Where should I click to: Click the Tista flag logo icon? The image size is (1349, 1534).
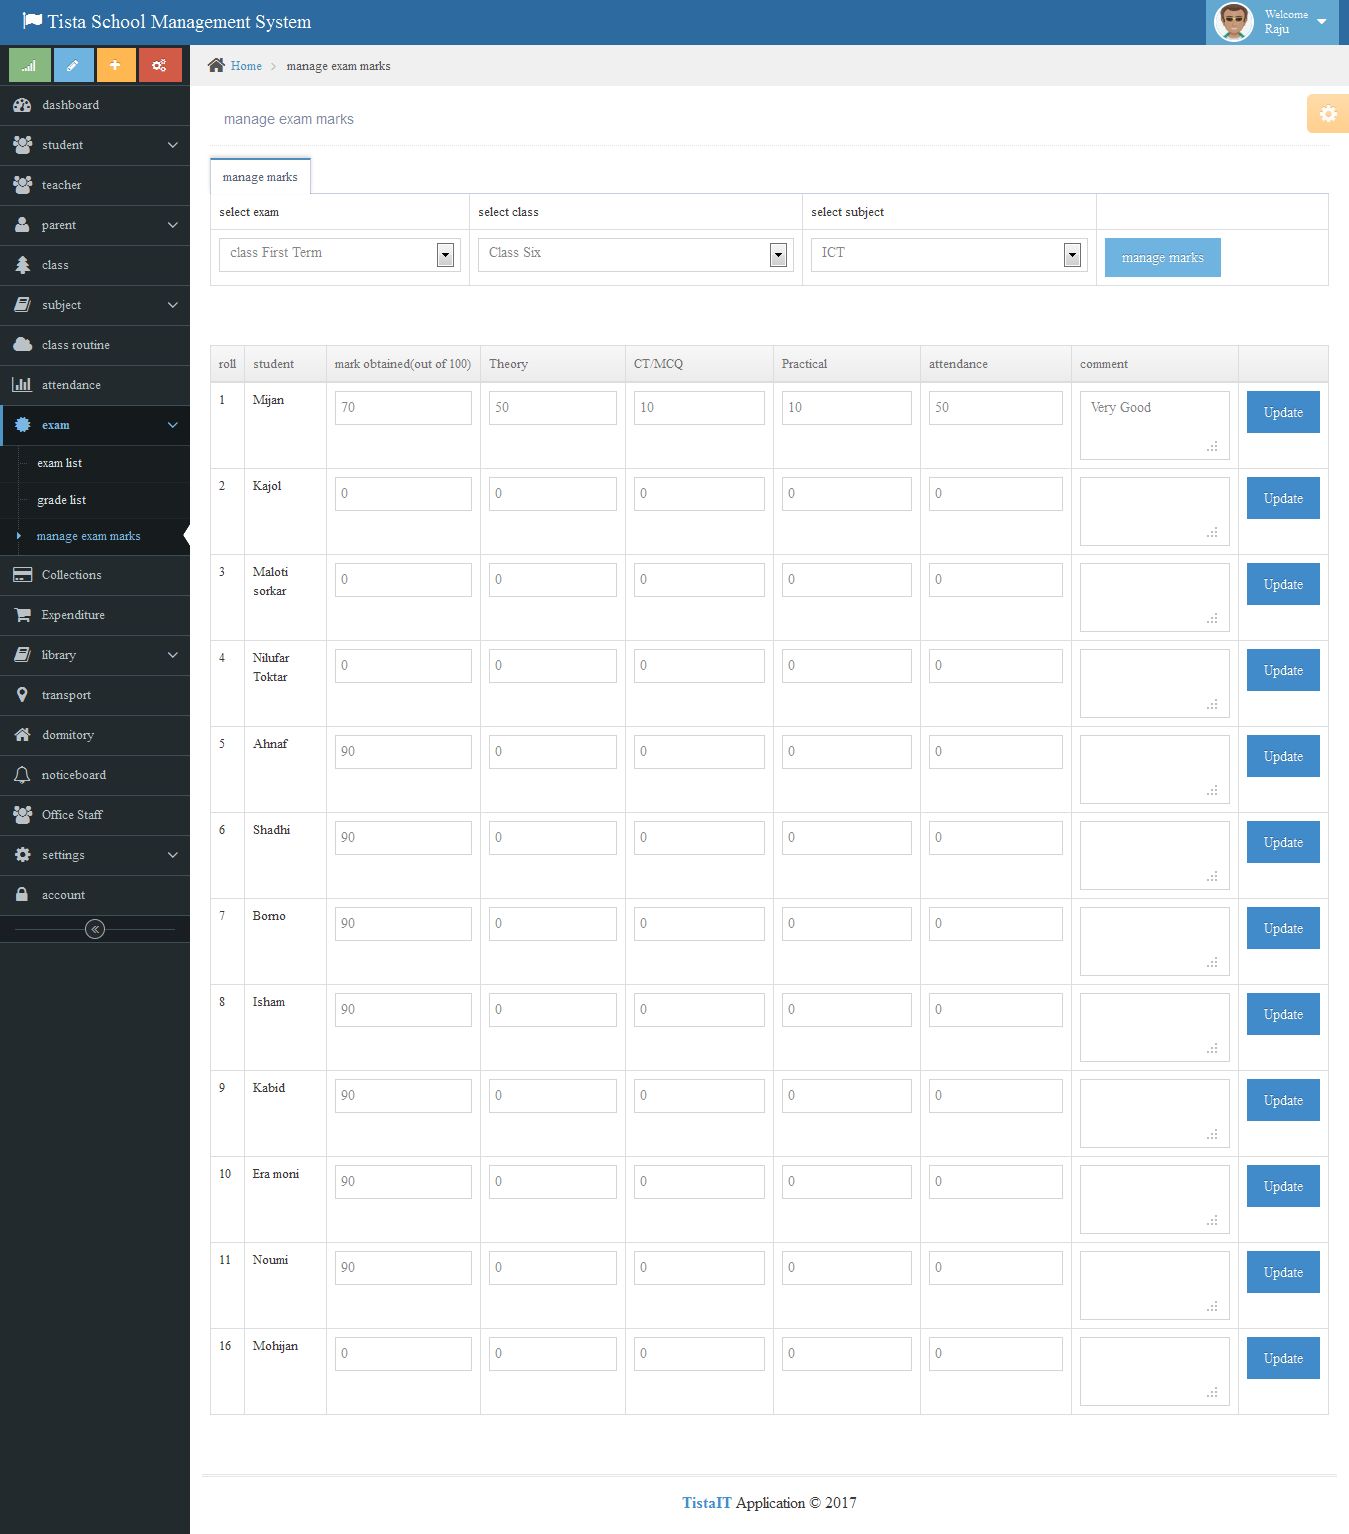point(32,21)
